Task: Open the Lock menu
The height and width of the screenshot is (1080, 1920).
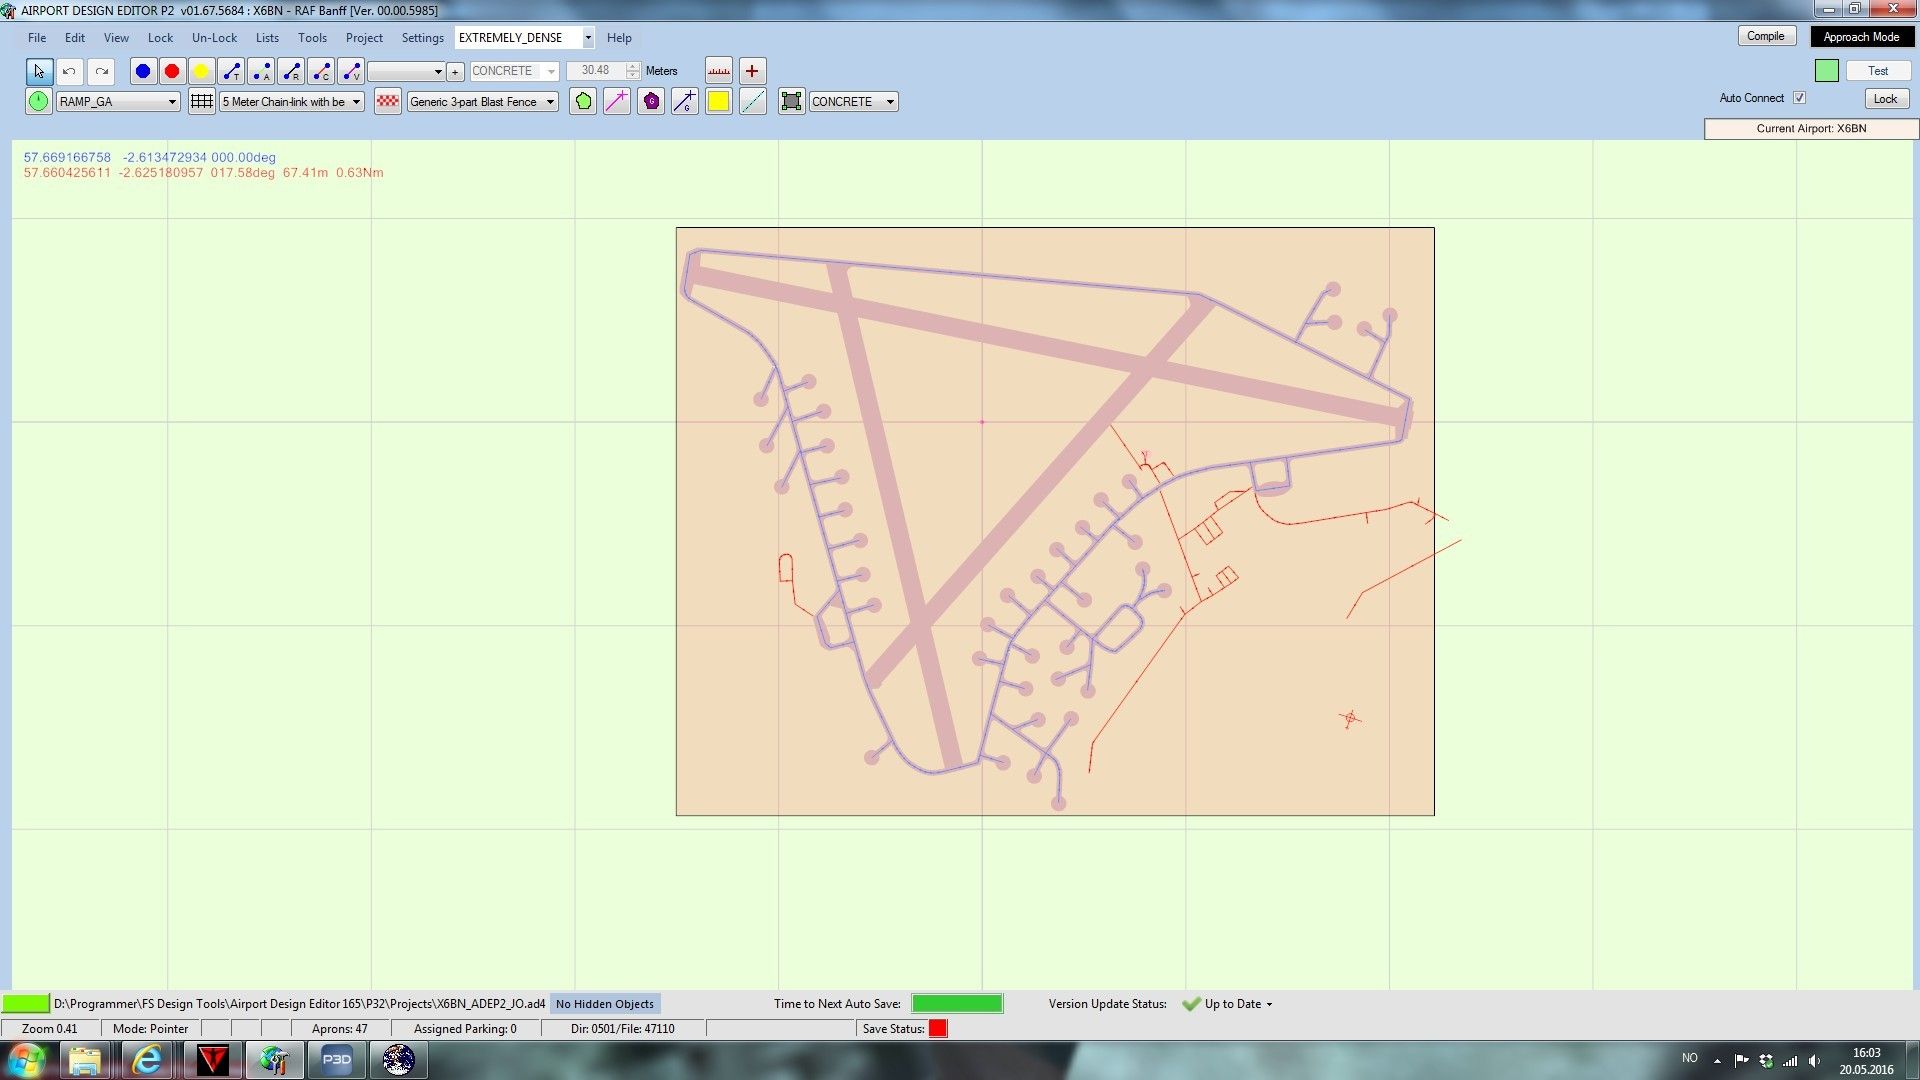Action: (x=160, y=38)
